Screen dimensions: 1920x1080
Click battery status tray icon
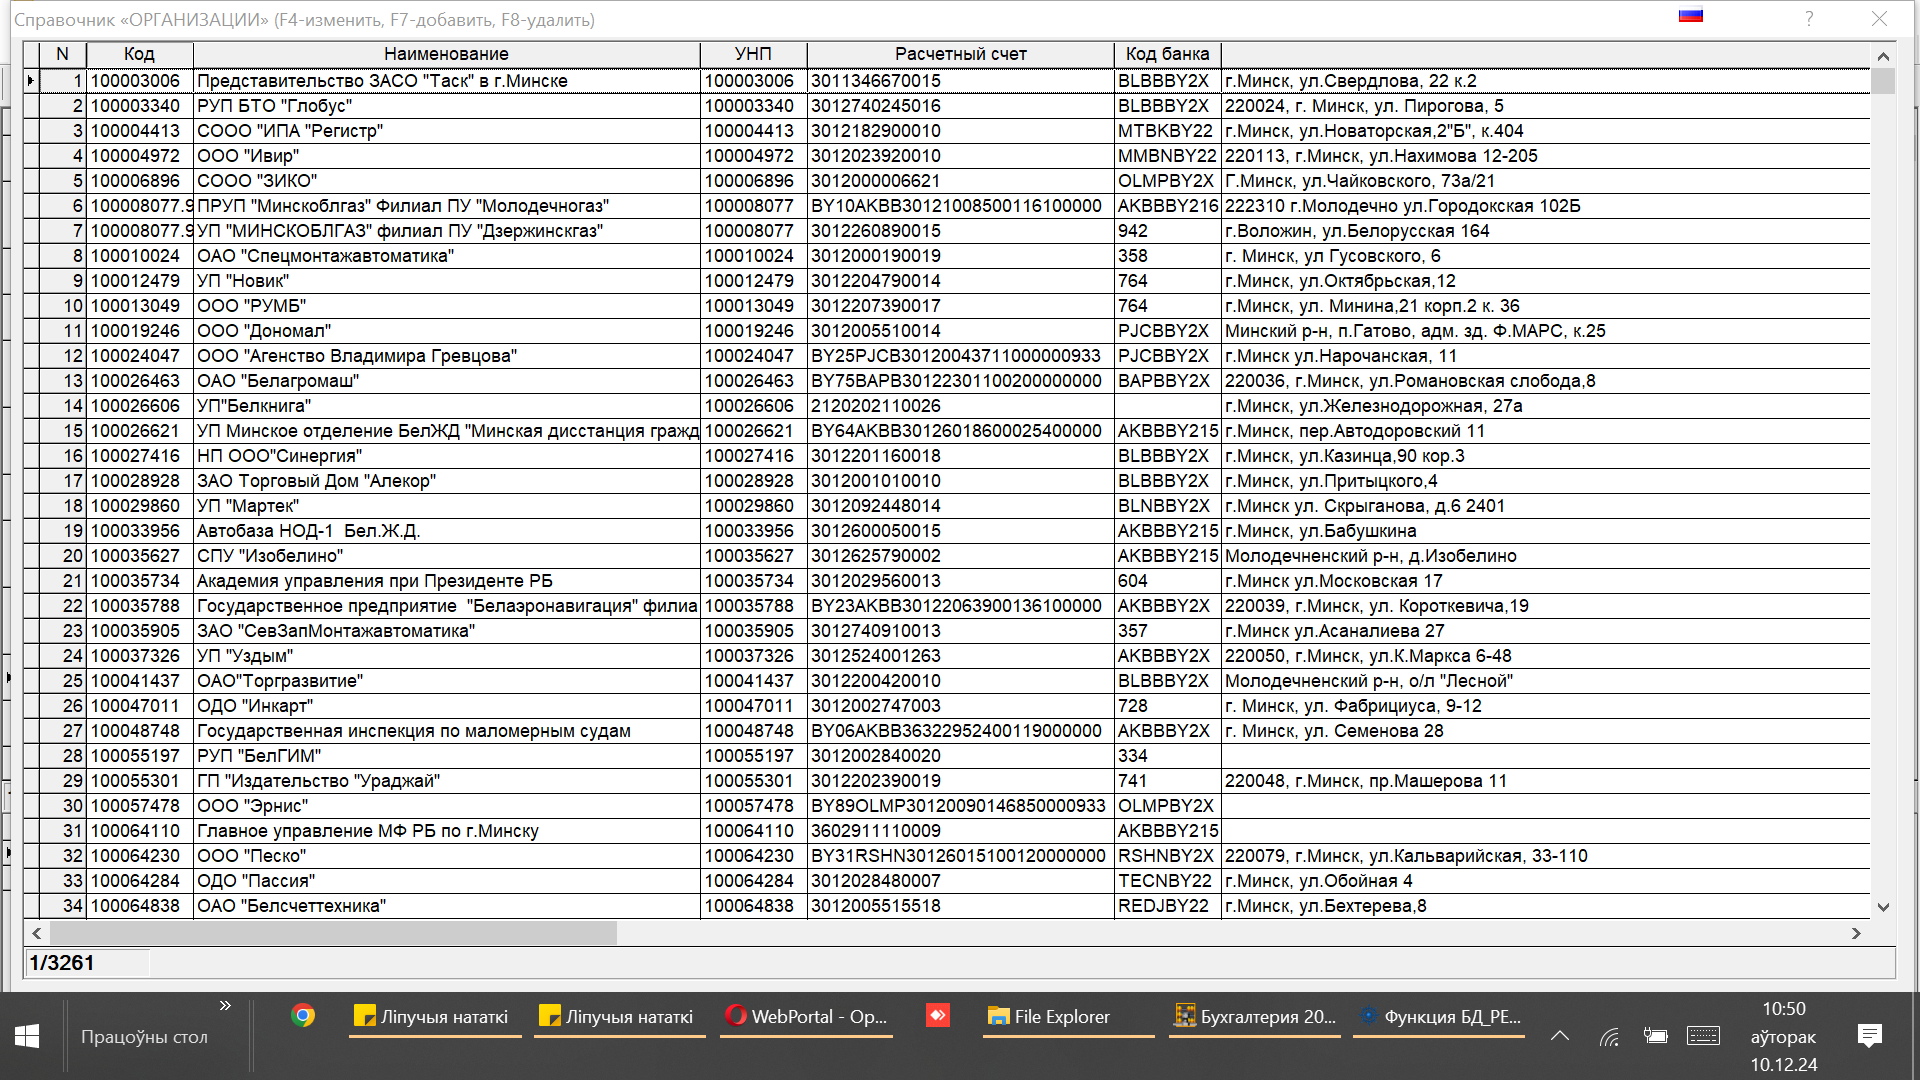pos(1655,1036)
